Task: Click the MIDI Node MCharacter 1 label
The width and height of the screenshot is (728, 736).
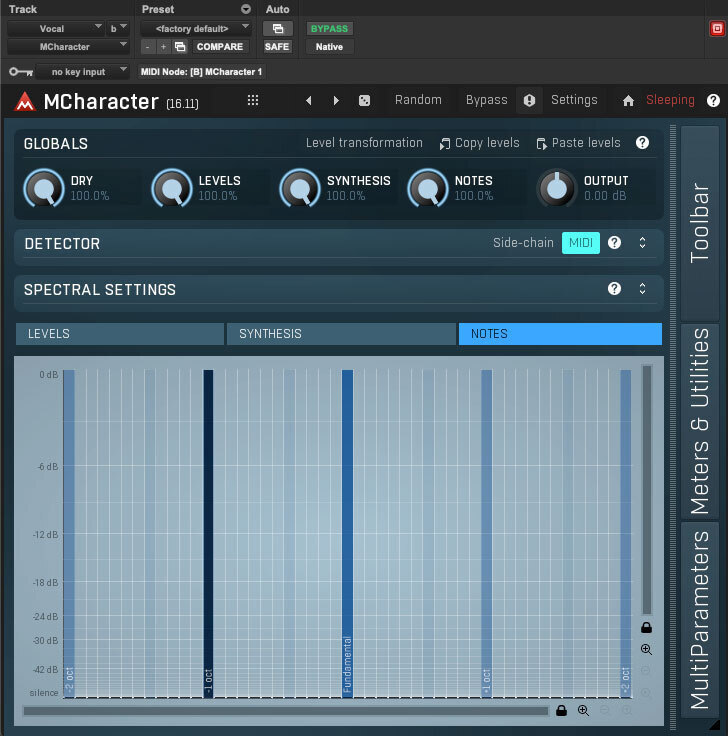Action: (201, 72)
